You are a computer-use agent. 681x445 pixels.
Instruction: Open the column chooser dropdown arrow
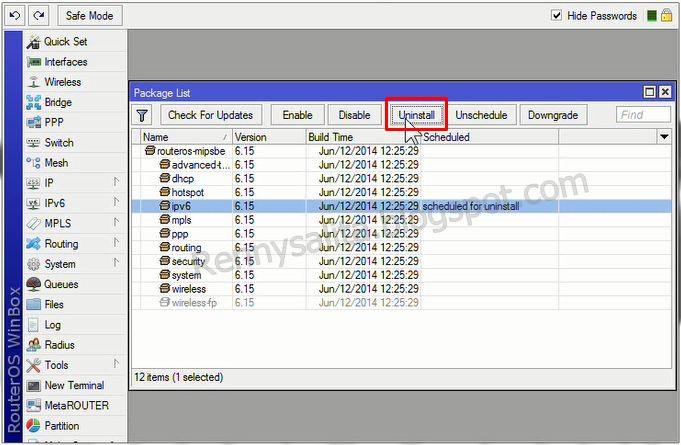tap(664, 137)
